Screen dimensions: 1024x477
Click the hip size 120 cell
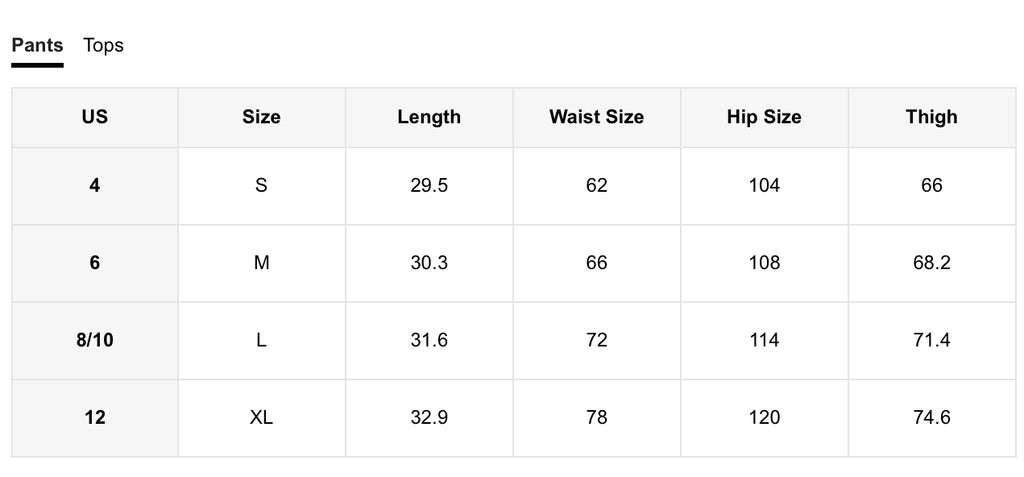(x=764, y=418)
